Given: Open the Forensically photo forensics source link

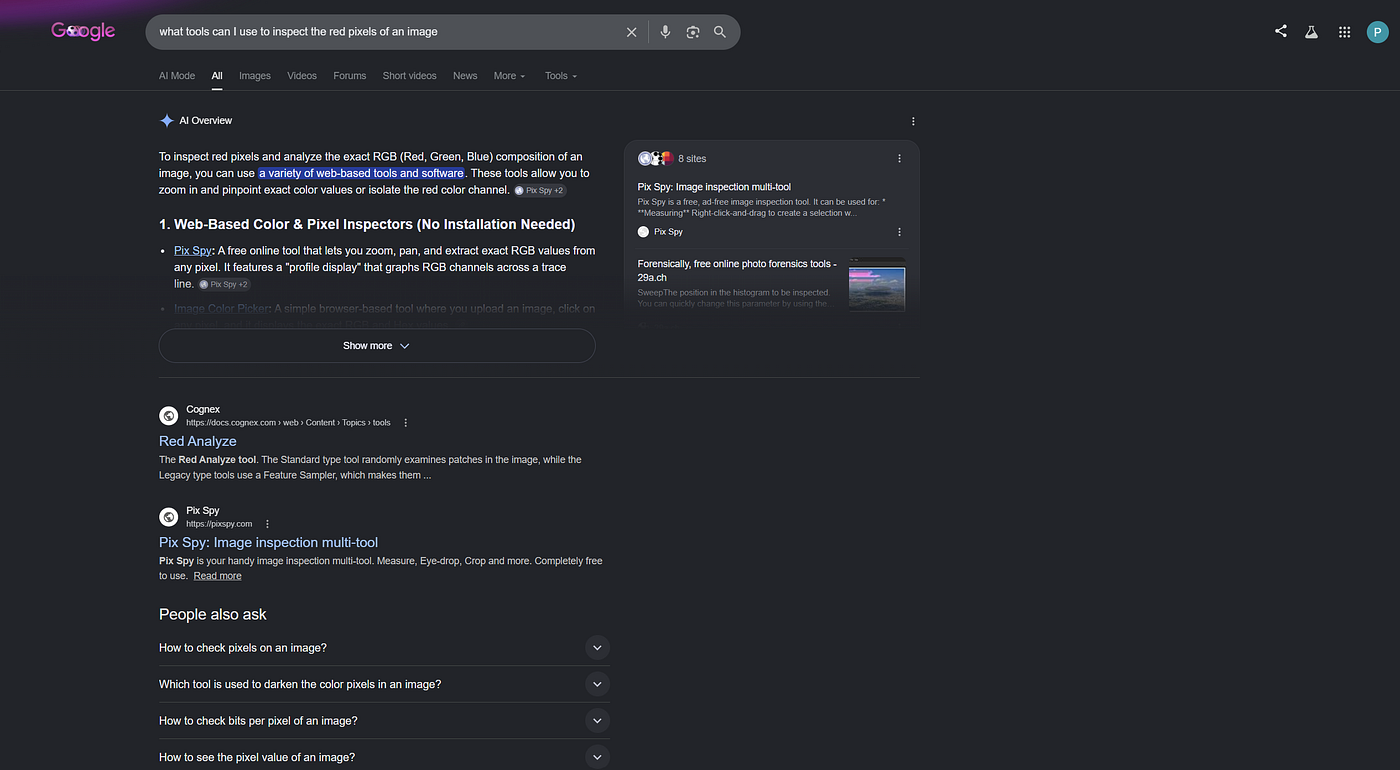Looking at the screenshot, I should coord(737,270).
